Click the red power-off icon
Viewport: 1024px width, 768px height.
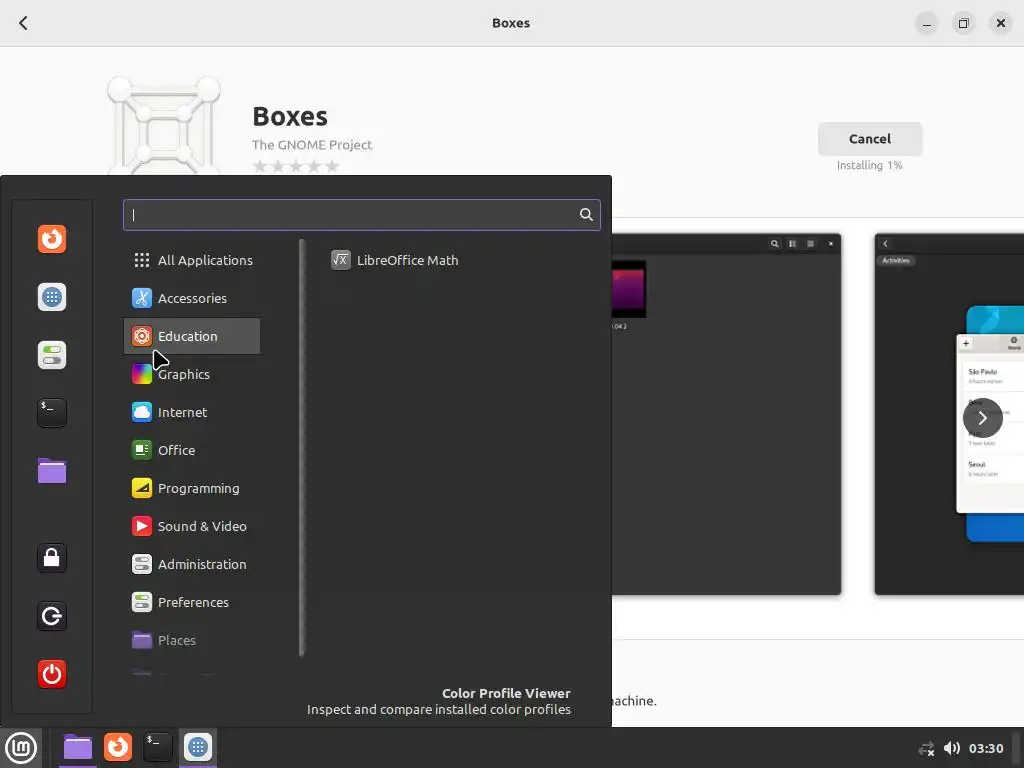click(x=52, y=674)
